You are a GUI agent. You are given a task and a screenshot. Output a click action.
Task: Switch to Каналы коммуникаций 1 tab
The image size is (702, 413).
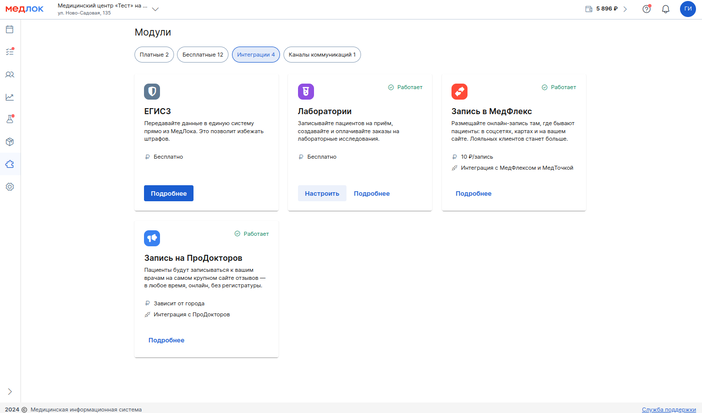pos(322,55)
